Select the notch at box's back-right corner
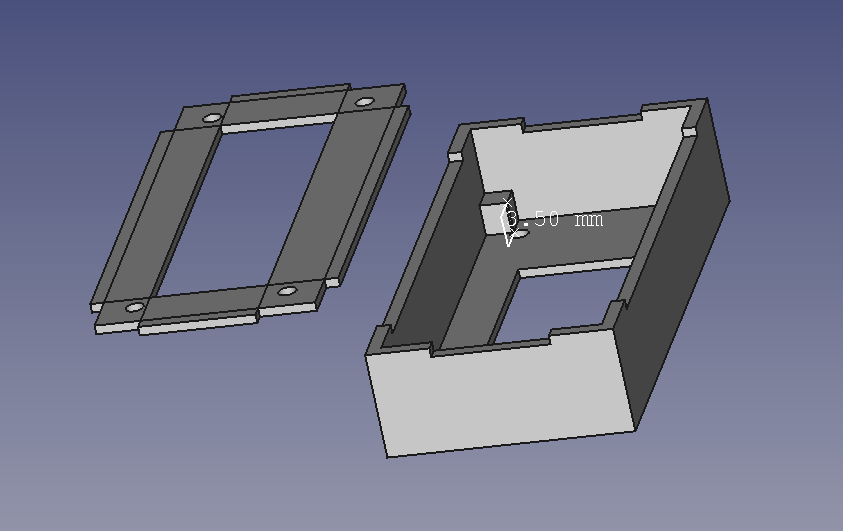The width and height of the screenshot is (843, 531). [689, 132]
